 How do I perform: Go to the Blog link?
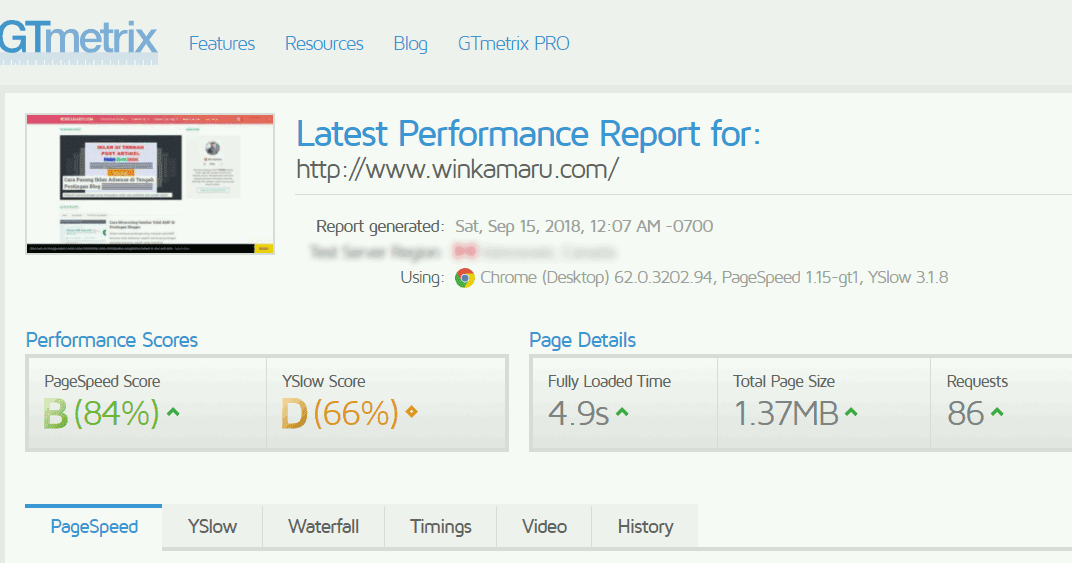(x=410, y=44)
